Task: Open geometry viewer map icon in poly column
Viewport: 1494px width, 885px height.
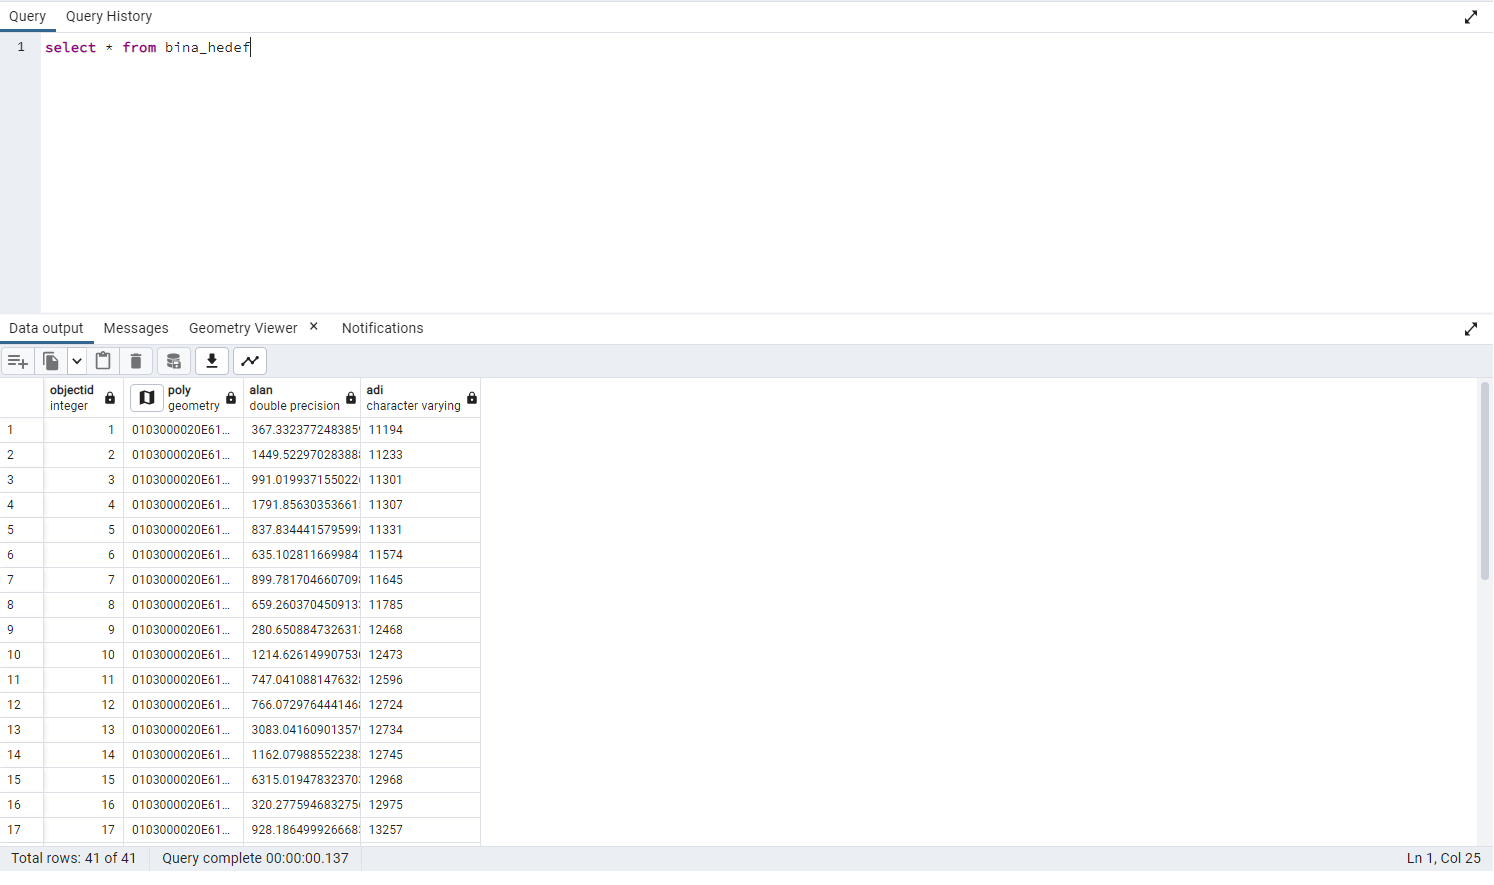Action: pyautogui.click(x=147, y=398)
